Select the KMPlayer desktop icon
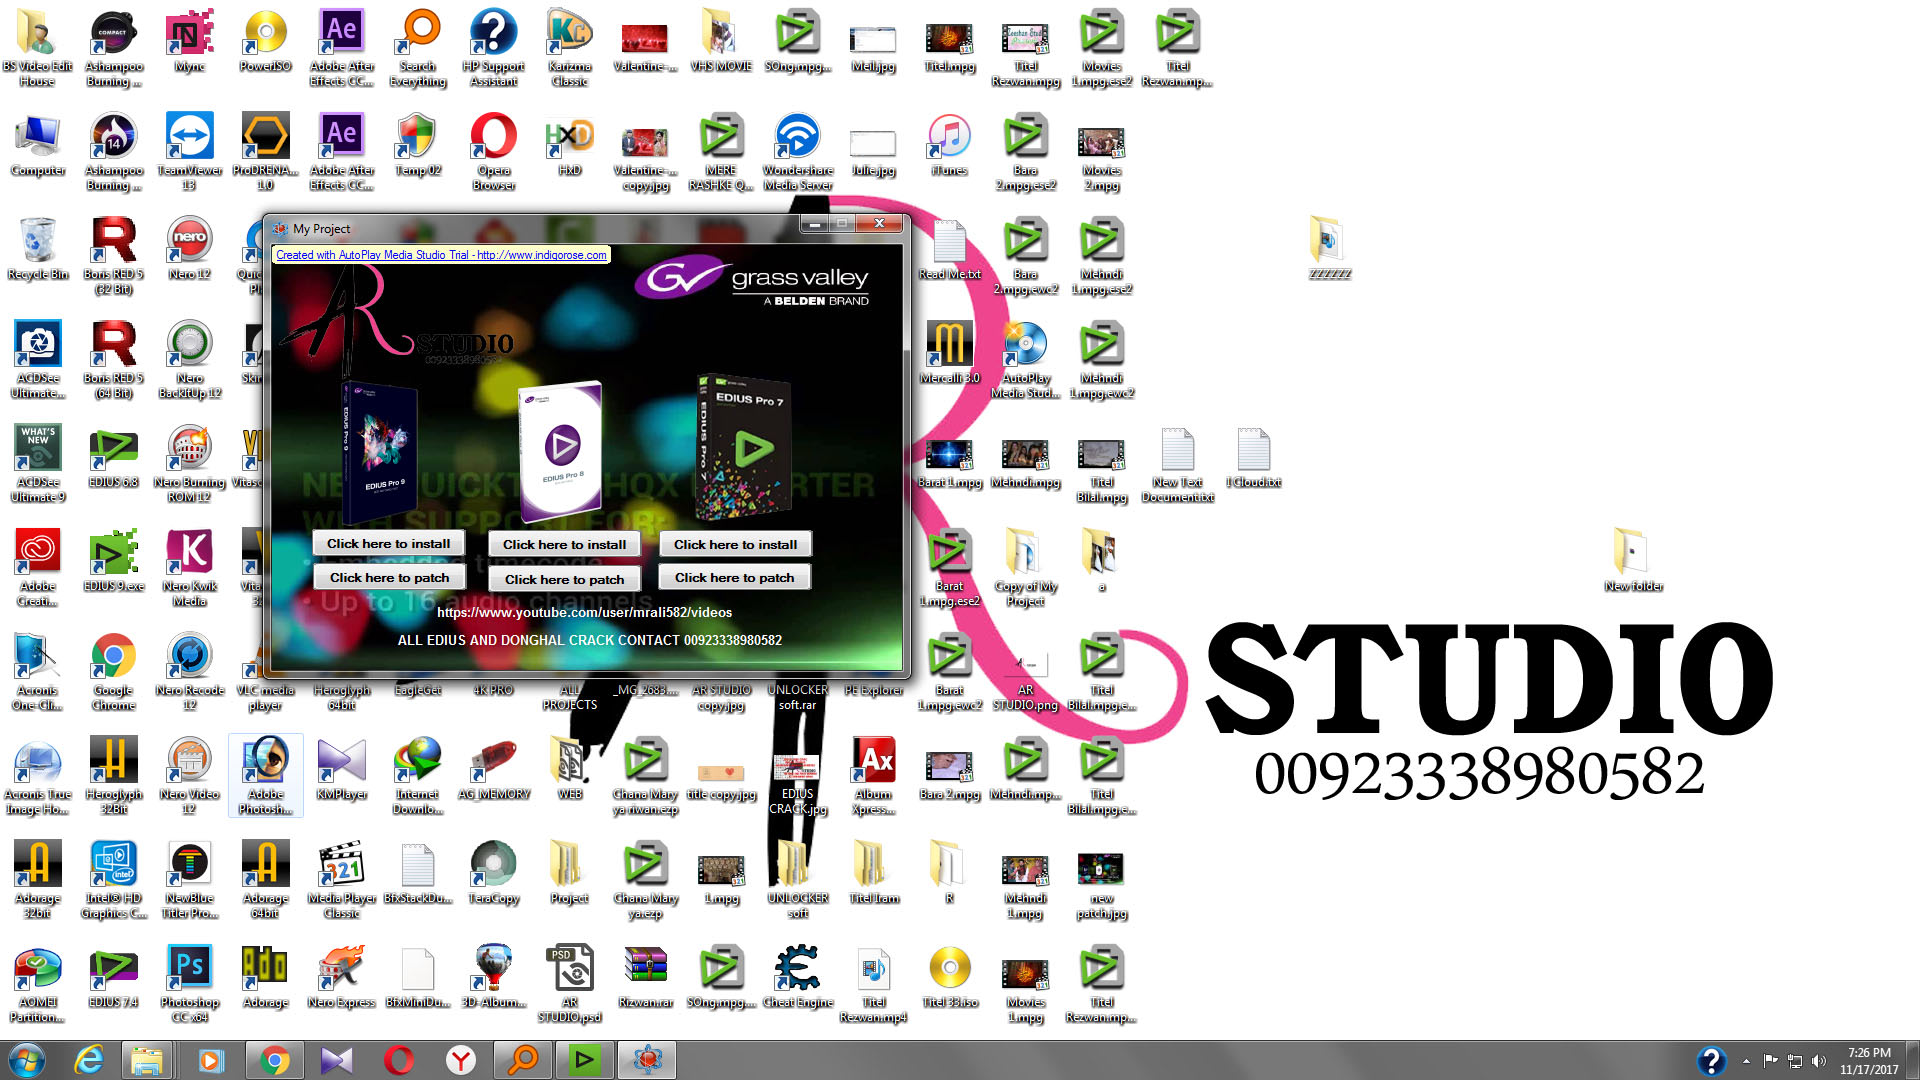 tap(341, 770)
